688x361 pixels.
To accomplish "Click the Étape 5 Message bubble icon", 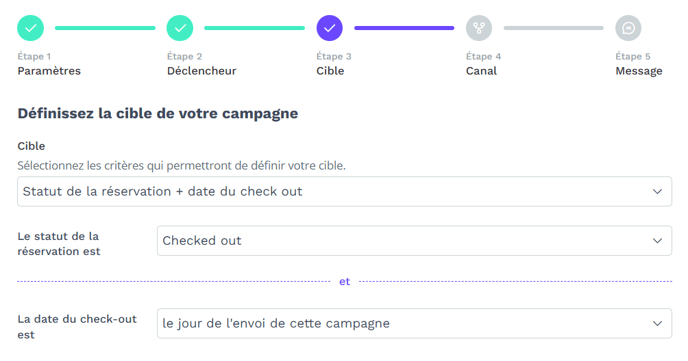I will (628, 28).
